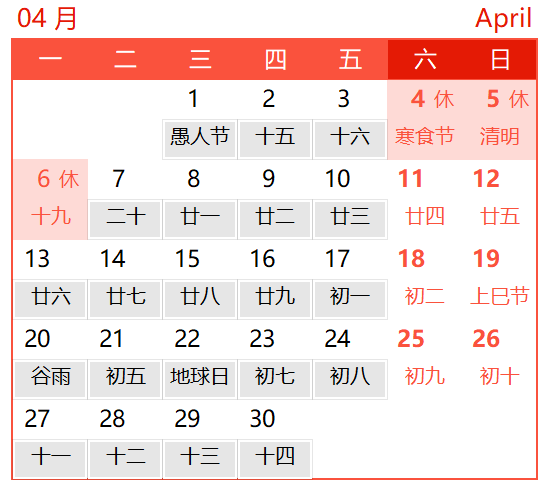Screen dimensions: 548x485
Task: Click date 8 with lunar 廿一
Action: point(200,200)
